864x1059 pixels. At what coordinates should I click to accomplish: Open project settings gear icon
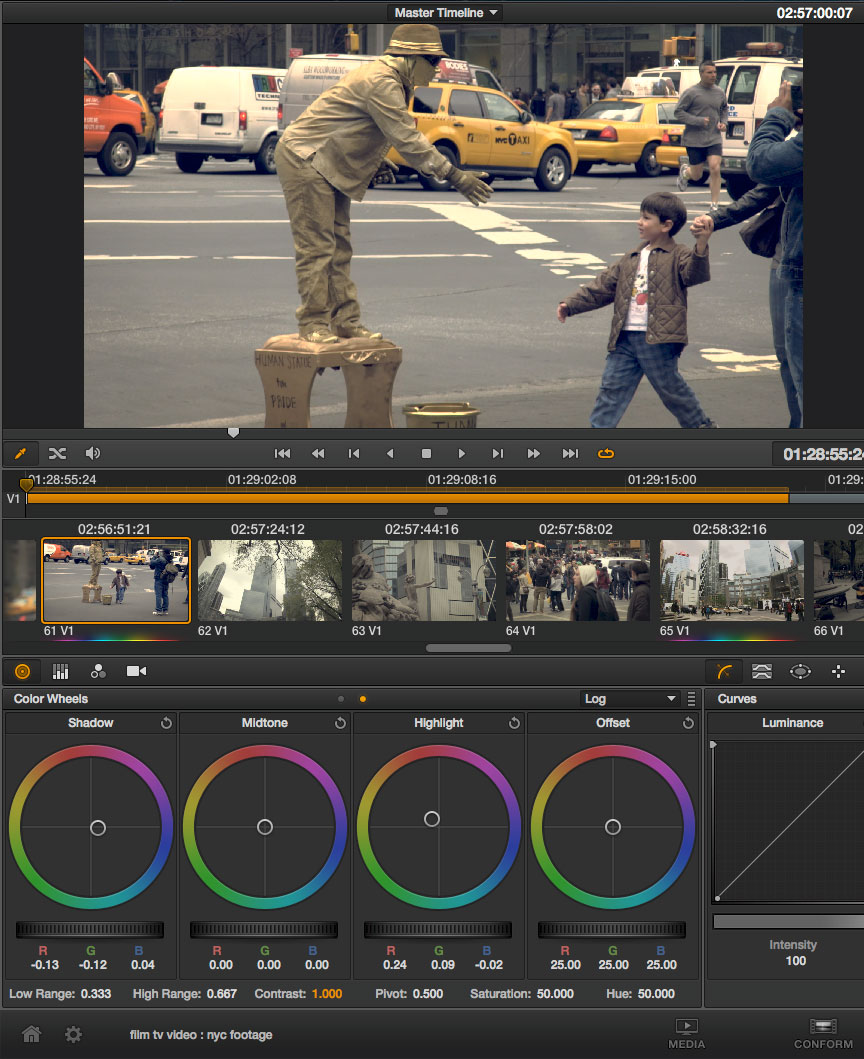73,1034
